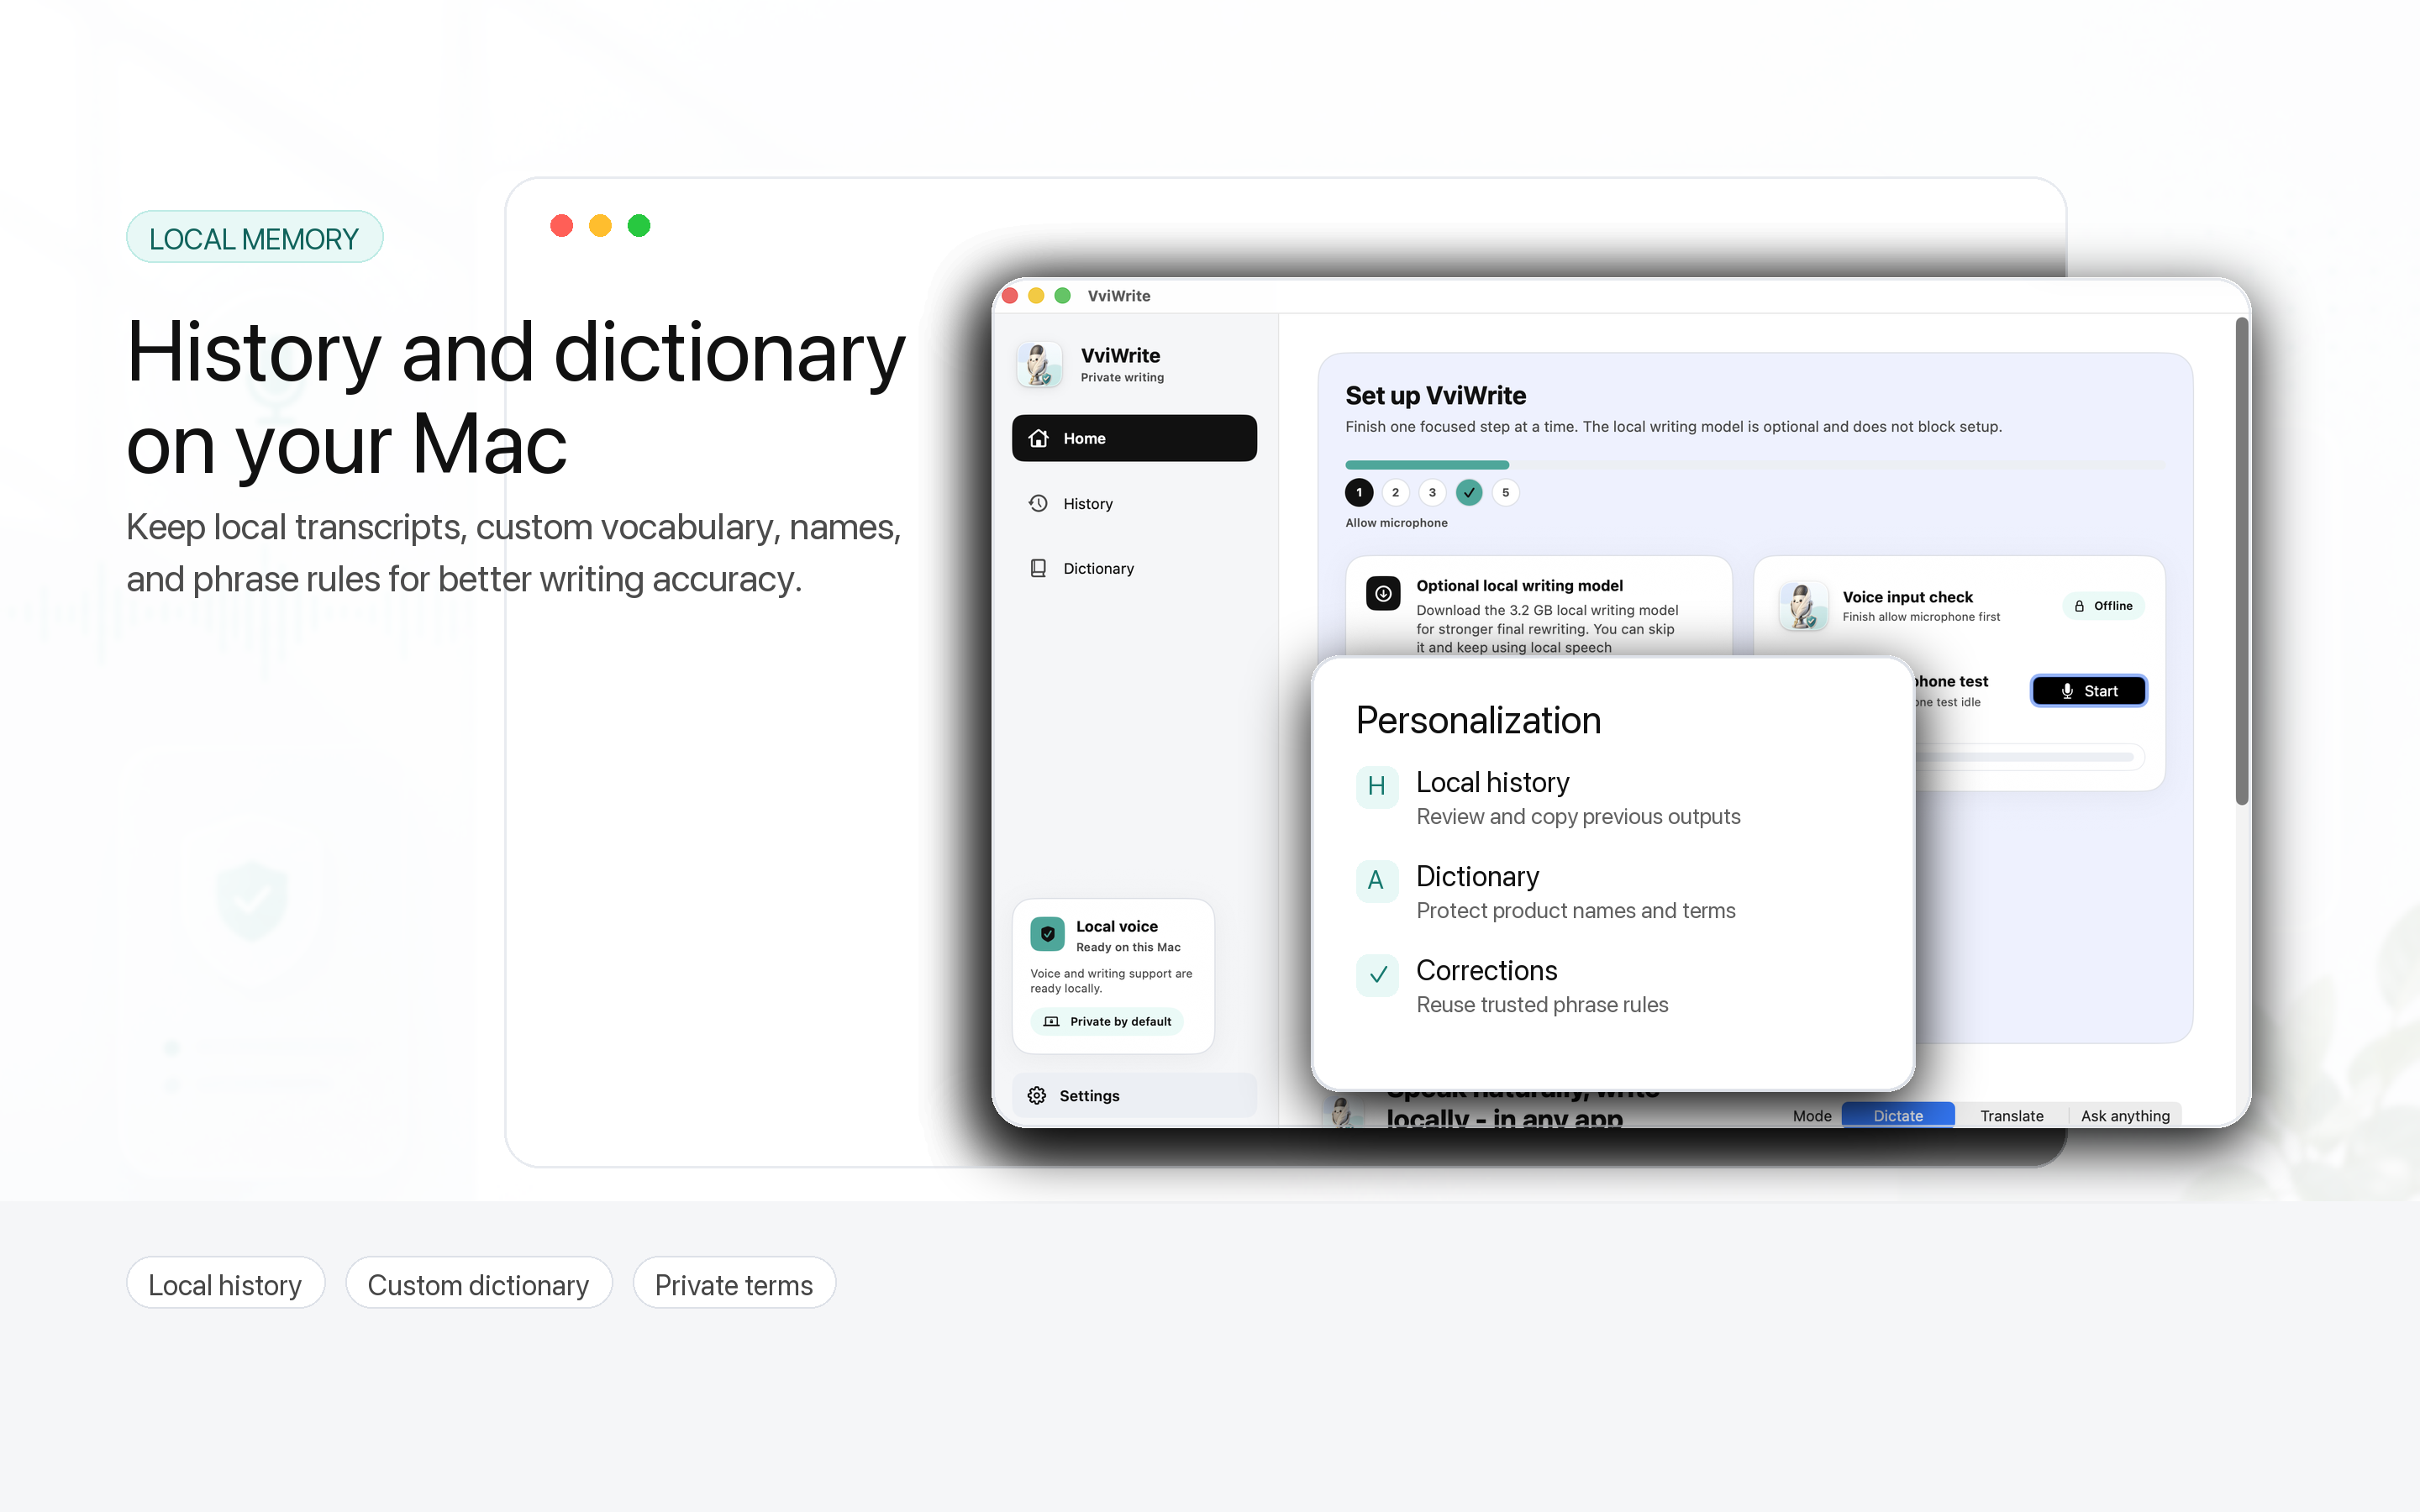The height and width of the screenshot is (1512, 2420).
Task: Click the Allow microphone step label
Action: [x=1396, y=523]
